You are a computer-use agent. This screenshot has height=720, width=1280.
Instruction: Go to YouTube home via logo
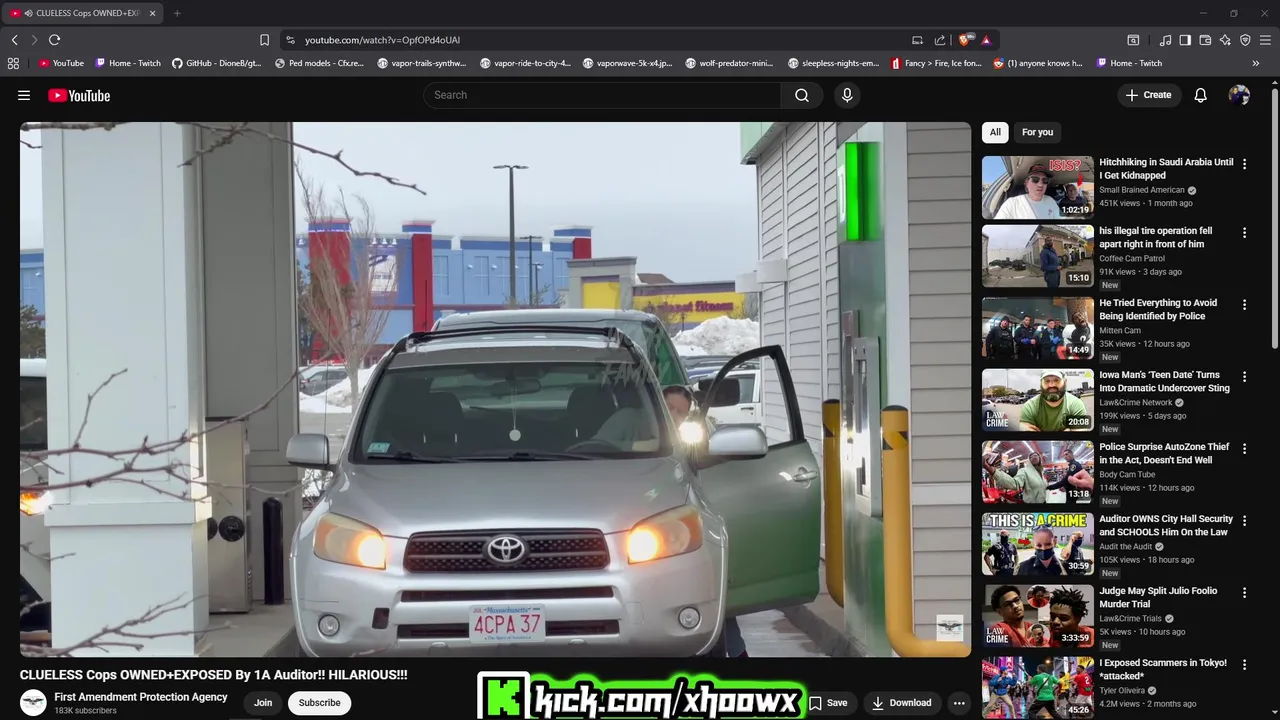(x=79, y=96)
